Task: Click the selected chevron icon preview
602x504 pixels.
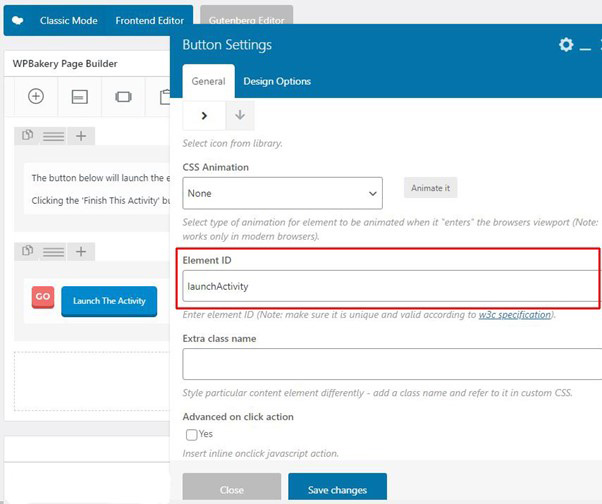Action: coord(205,115)
